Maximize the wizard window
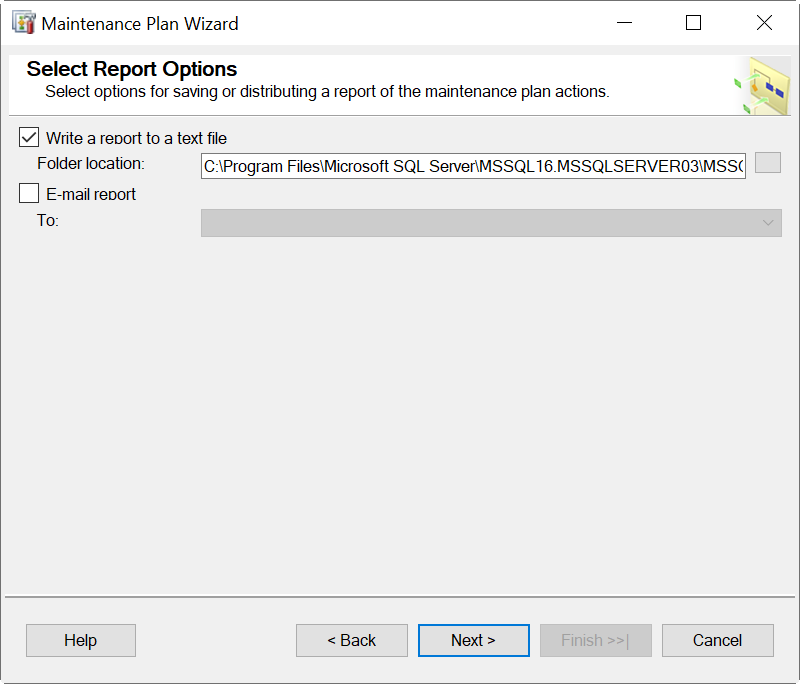Screen dimensions: 800x684 click(x=693, y=21)
